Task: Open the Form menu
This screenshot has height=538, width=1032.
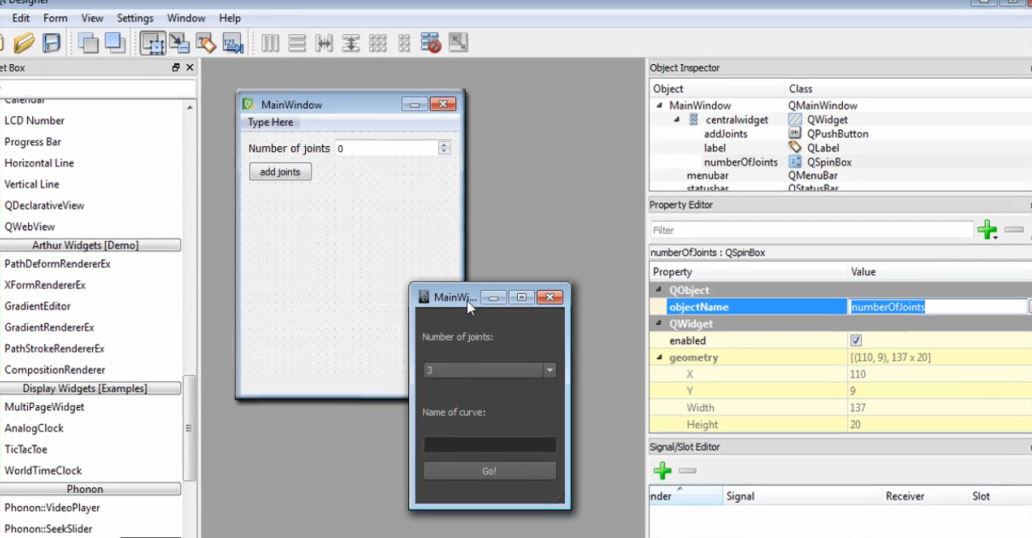Action: (x=55, y=18)
